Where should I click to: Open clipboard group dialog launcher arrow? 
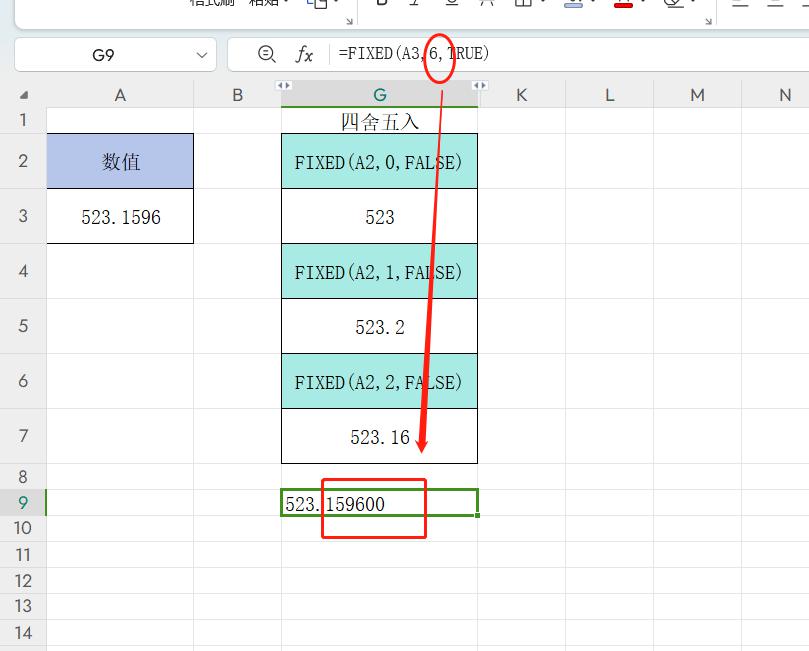click(349, 21)
